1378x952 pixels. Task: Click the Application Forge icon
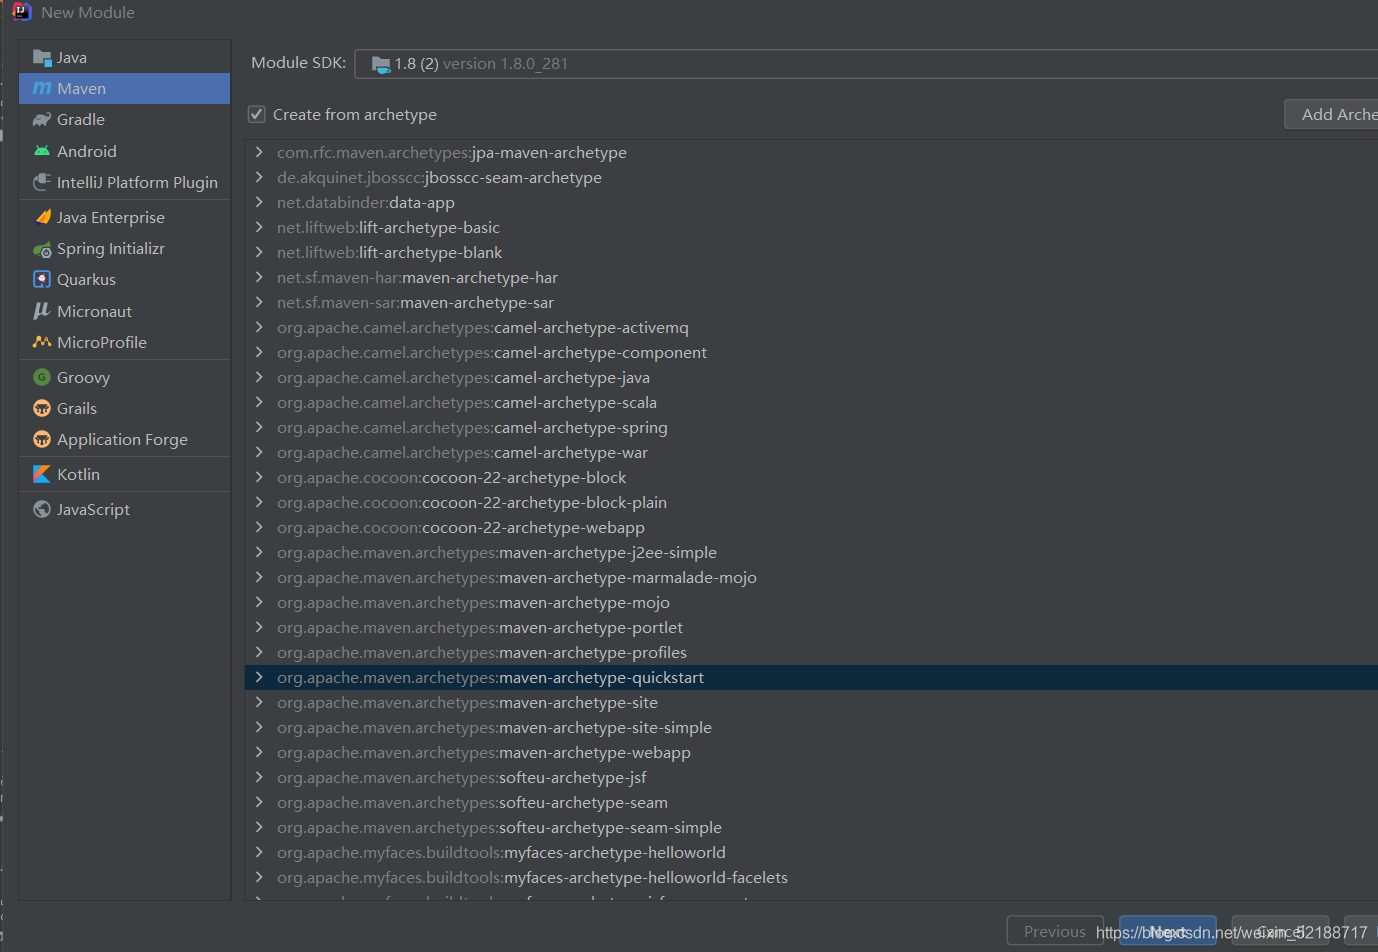42,439
